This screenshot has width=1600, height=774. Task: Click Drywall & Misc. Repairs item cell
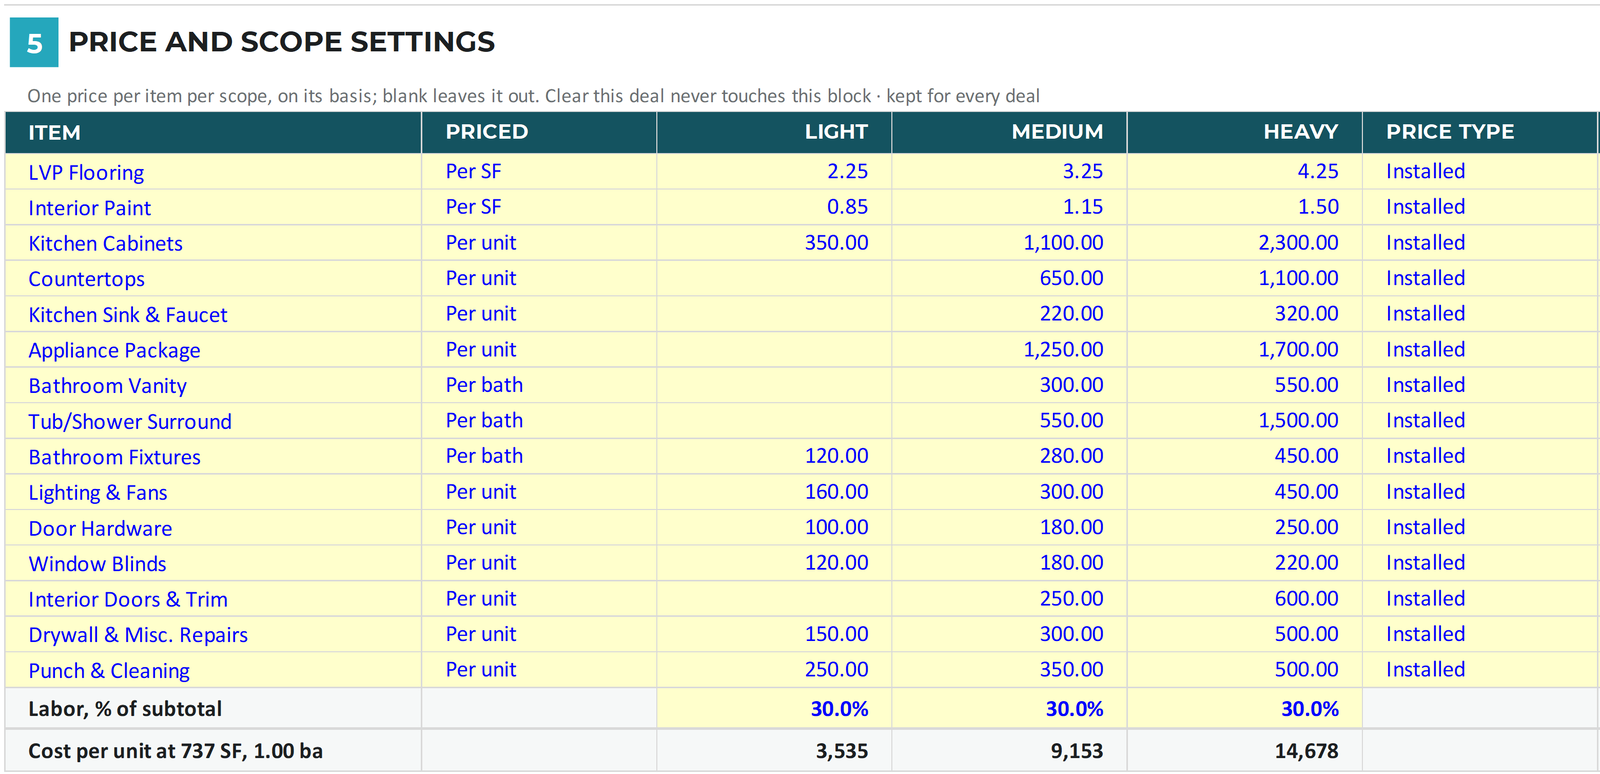(213, 634)
